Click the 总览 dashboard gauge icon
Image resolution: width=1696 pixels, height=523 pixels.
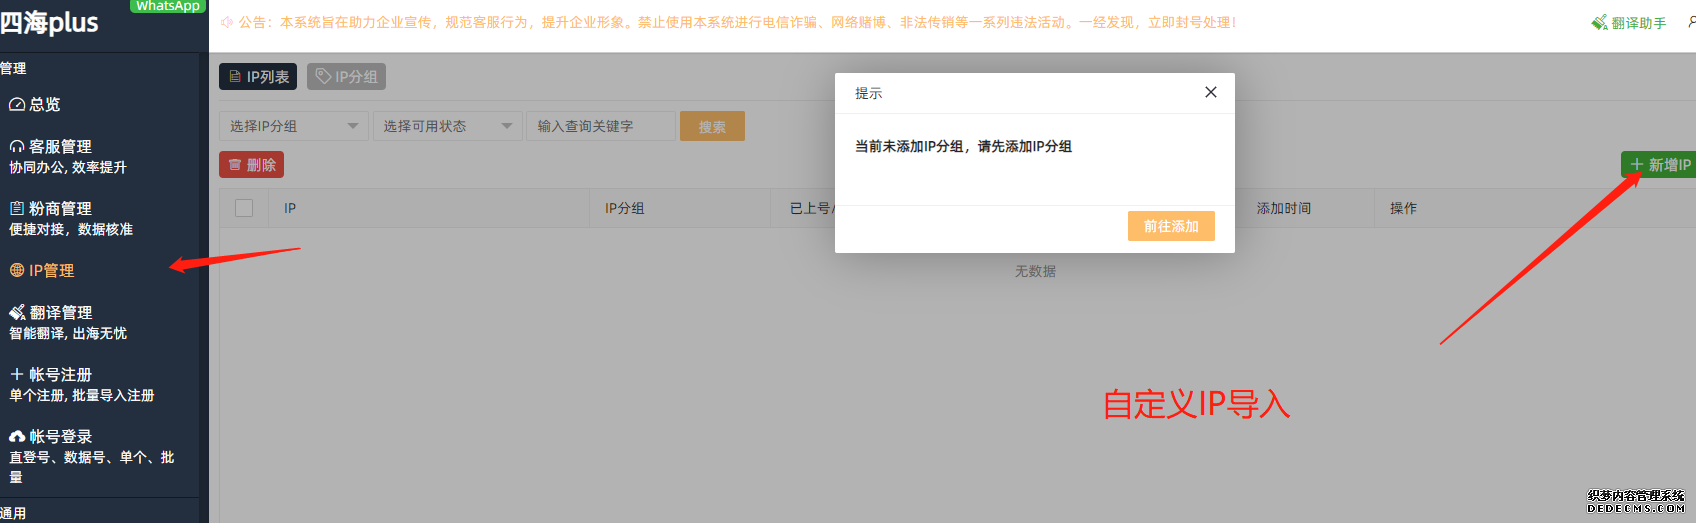click(x=17, y=105)
